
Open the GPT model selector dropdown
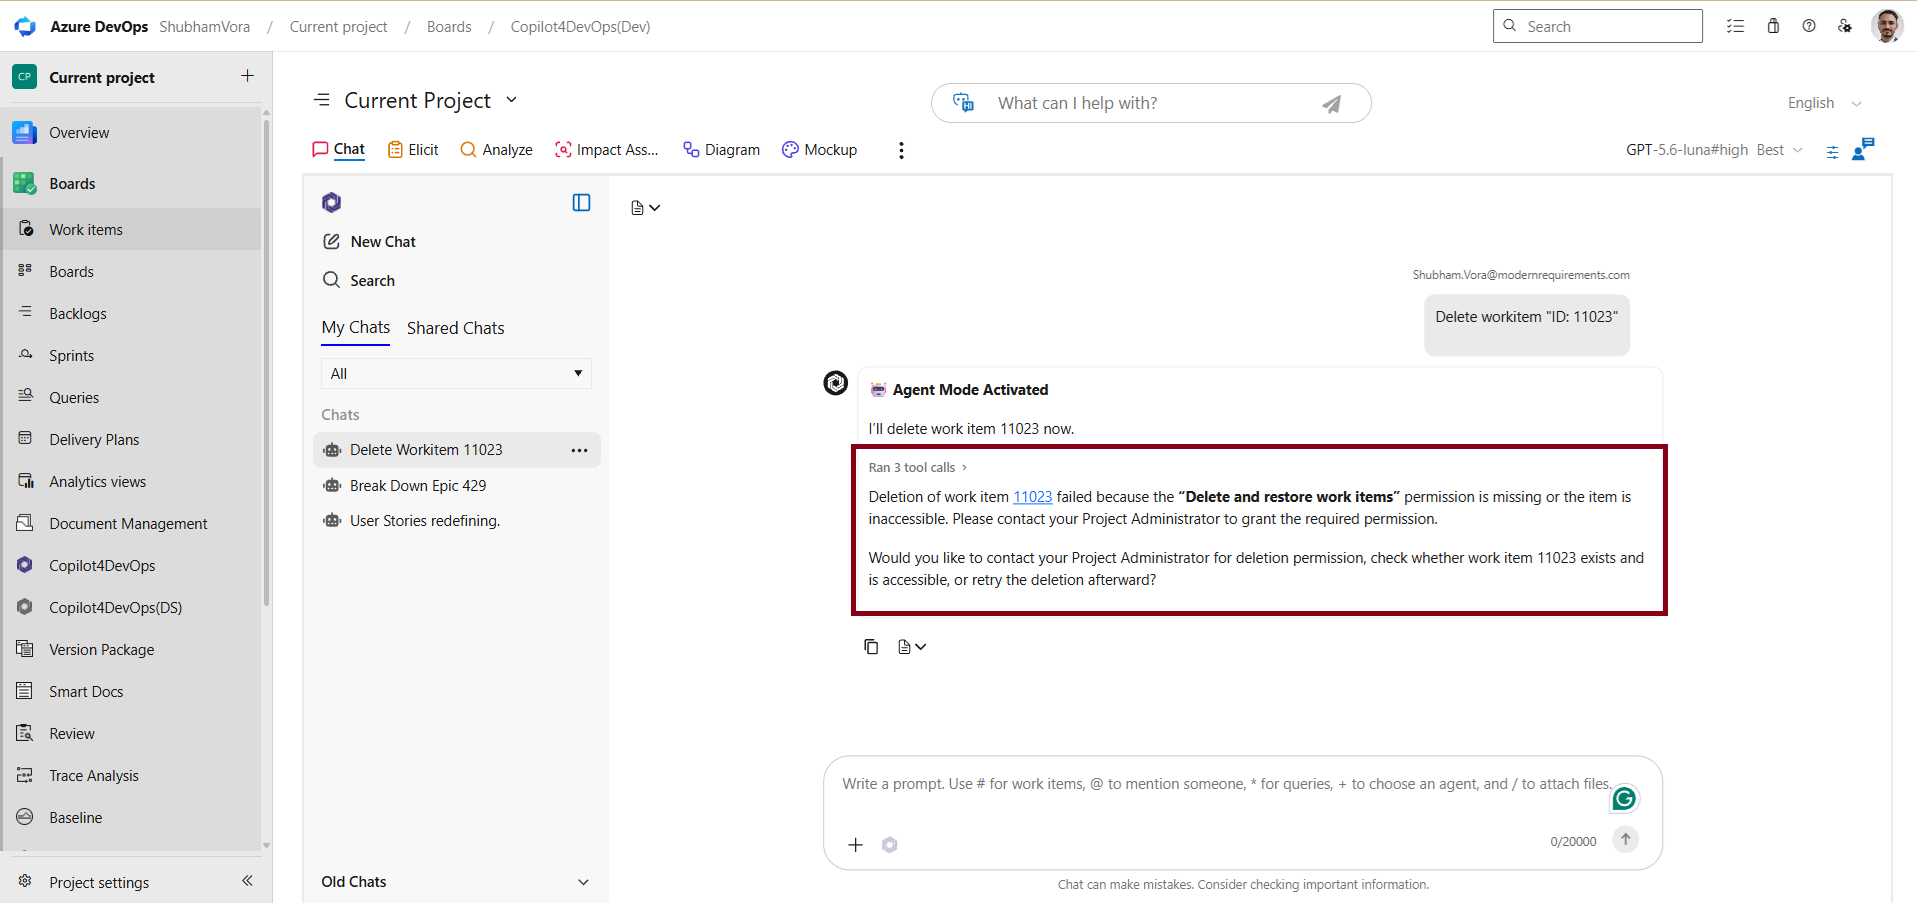point(1714,150)
